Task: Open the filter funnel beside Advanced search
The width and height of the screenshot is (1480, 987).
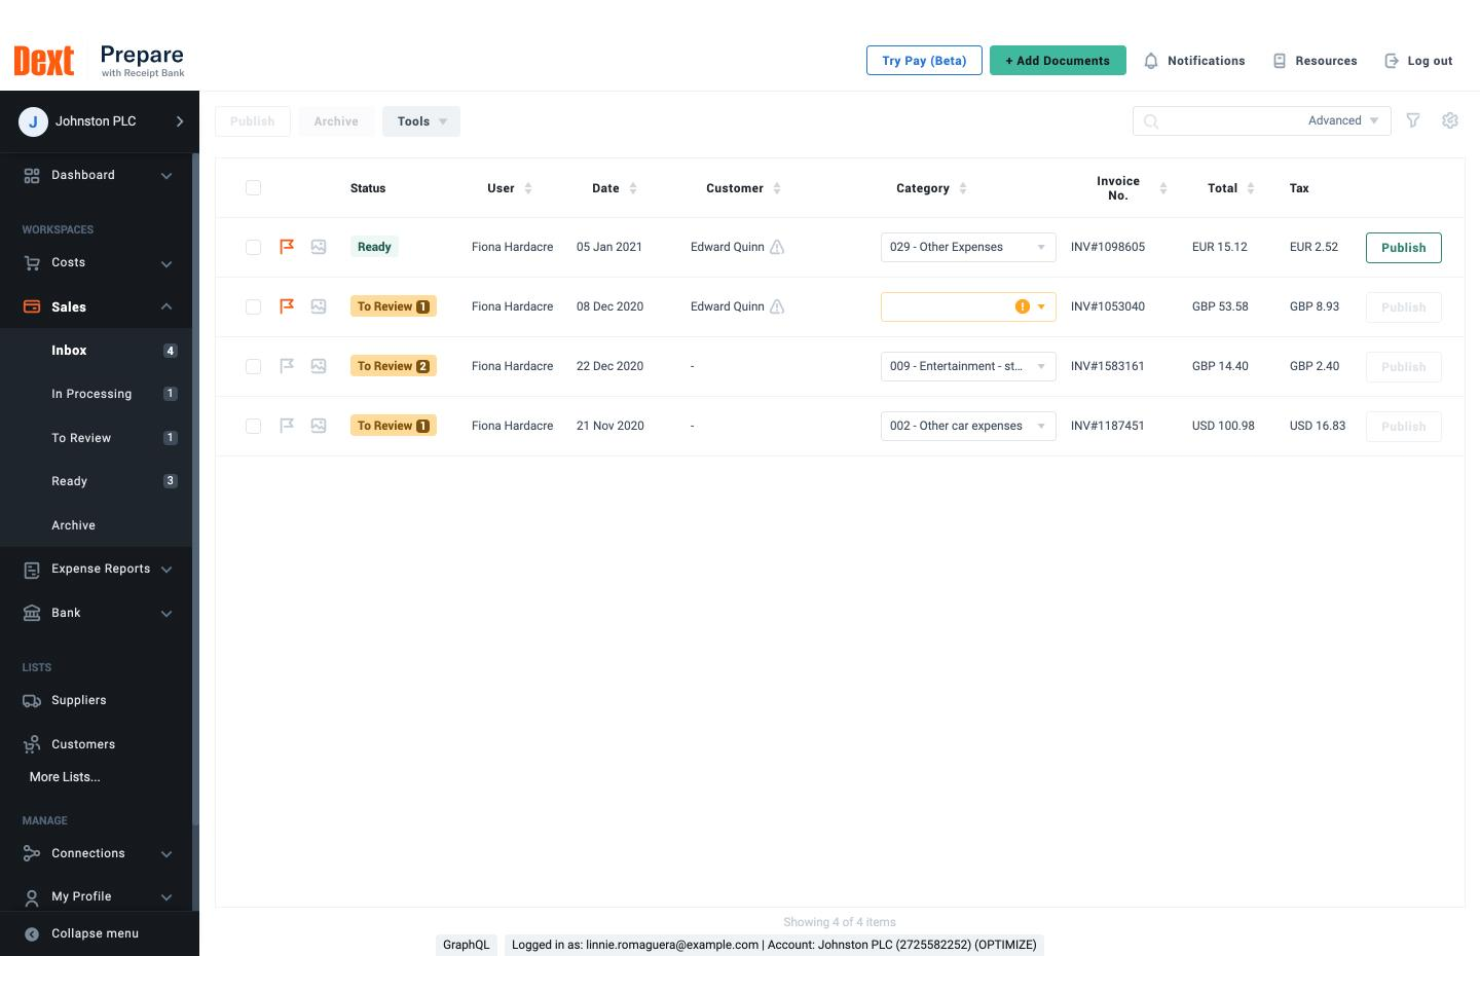Action: 1414,120
